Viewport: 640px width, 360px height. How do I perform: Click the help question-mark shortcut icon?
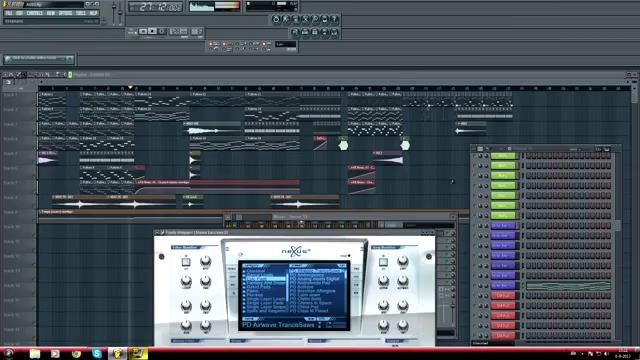point(334,19)
